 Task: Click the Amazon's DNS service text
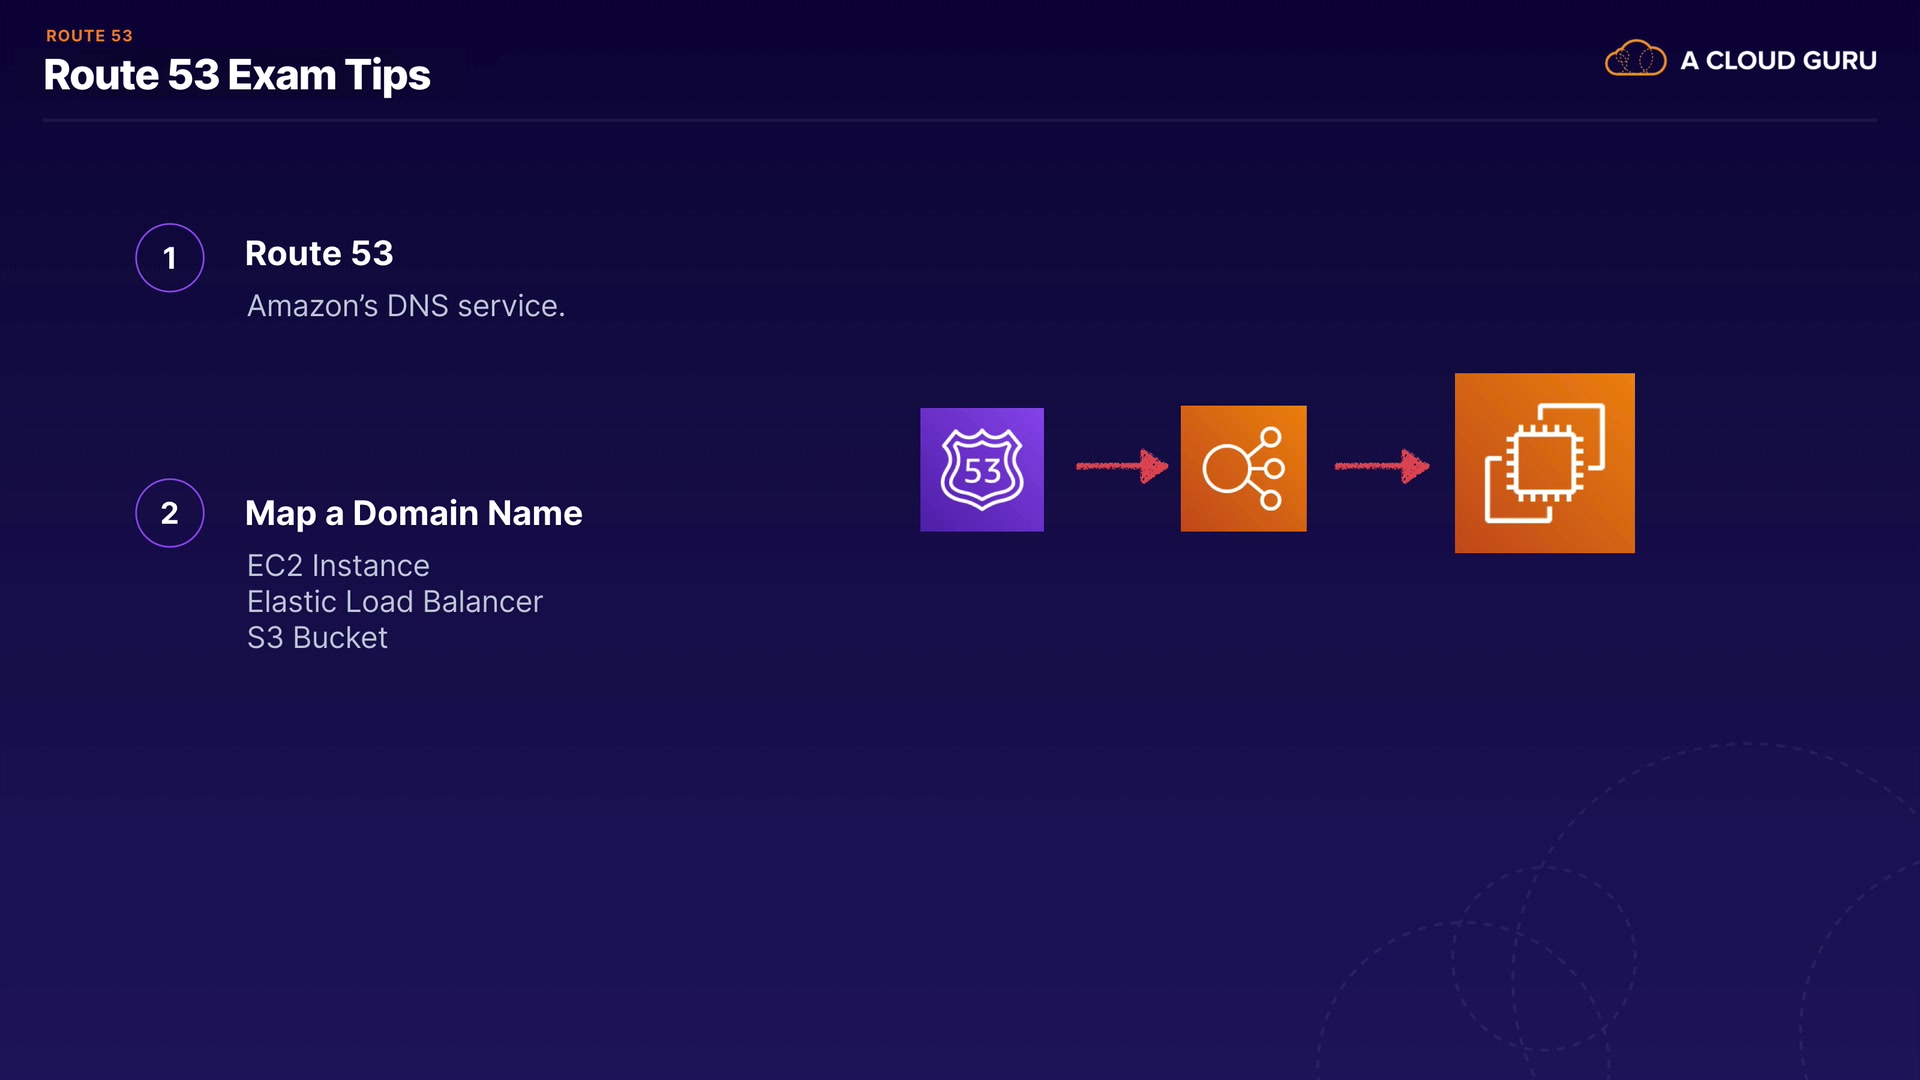pyautogui.click(x=406, y=306)
